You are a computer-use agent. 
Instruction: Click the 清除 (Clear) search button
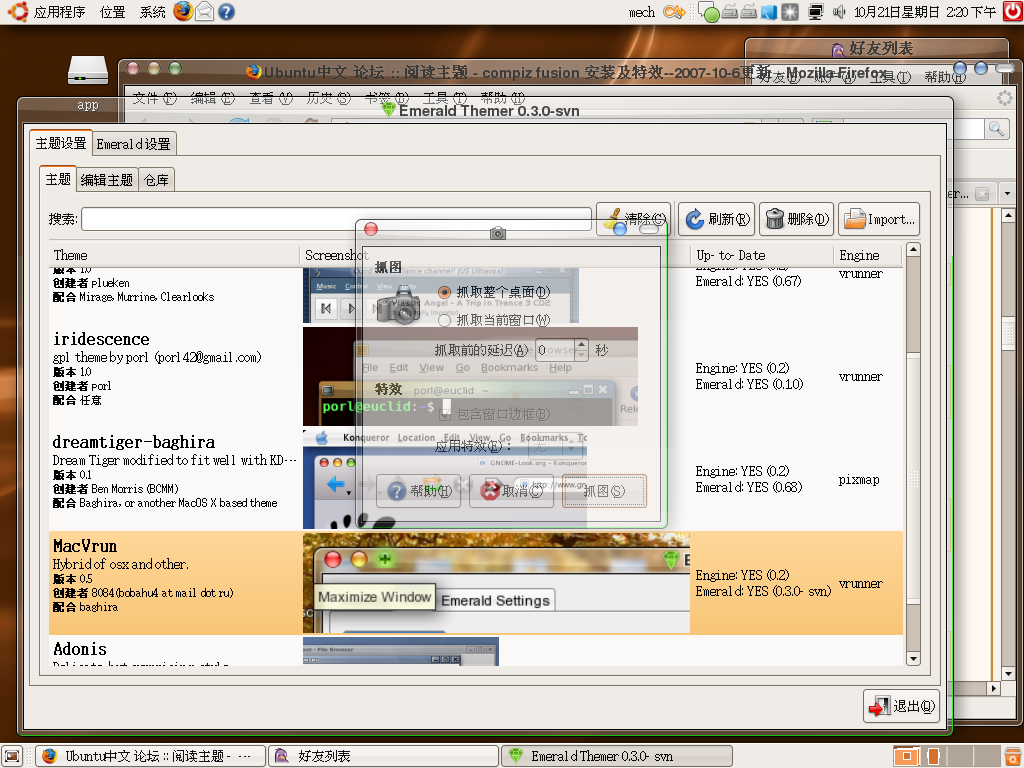tap(633, 219)
